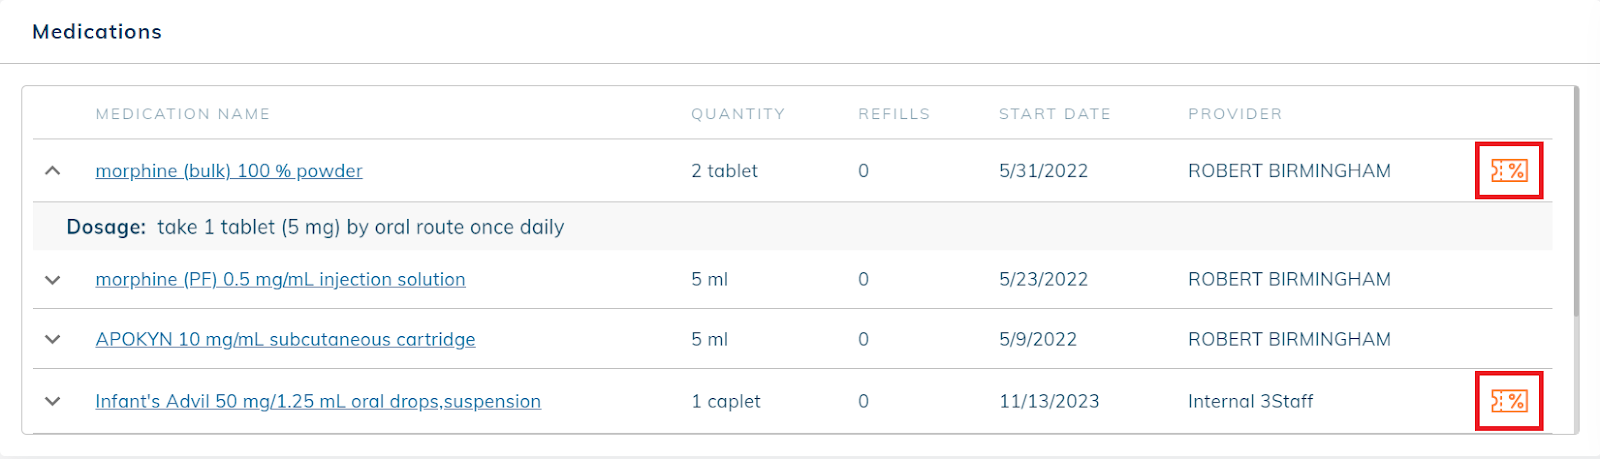The image size is (1600, 459).
Task: Select the Dosage instruction text row
Action: point(792,227)
